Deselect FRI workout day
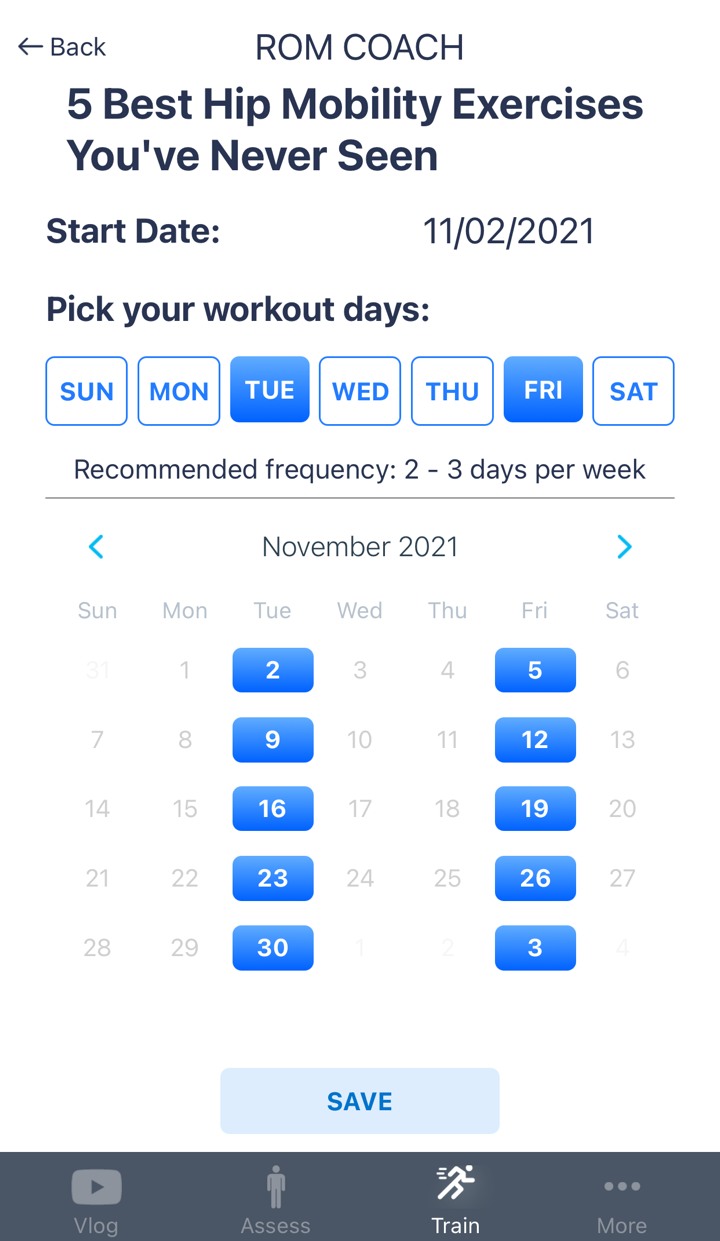 point(543,390)
